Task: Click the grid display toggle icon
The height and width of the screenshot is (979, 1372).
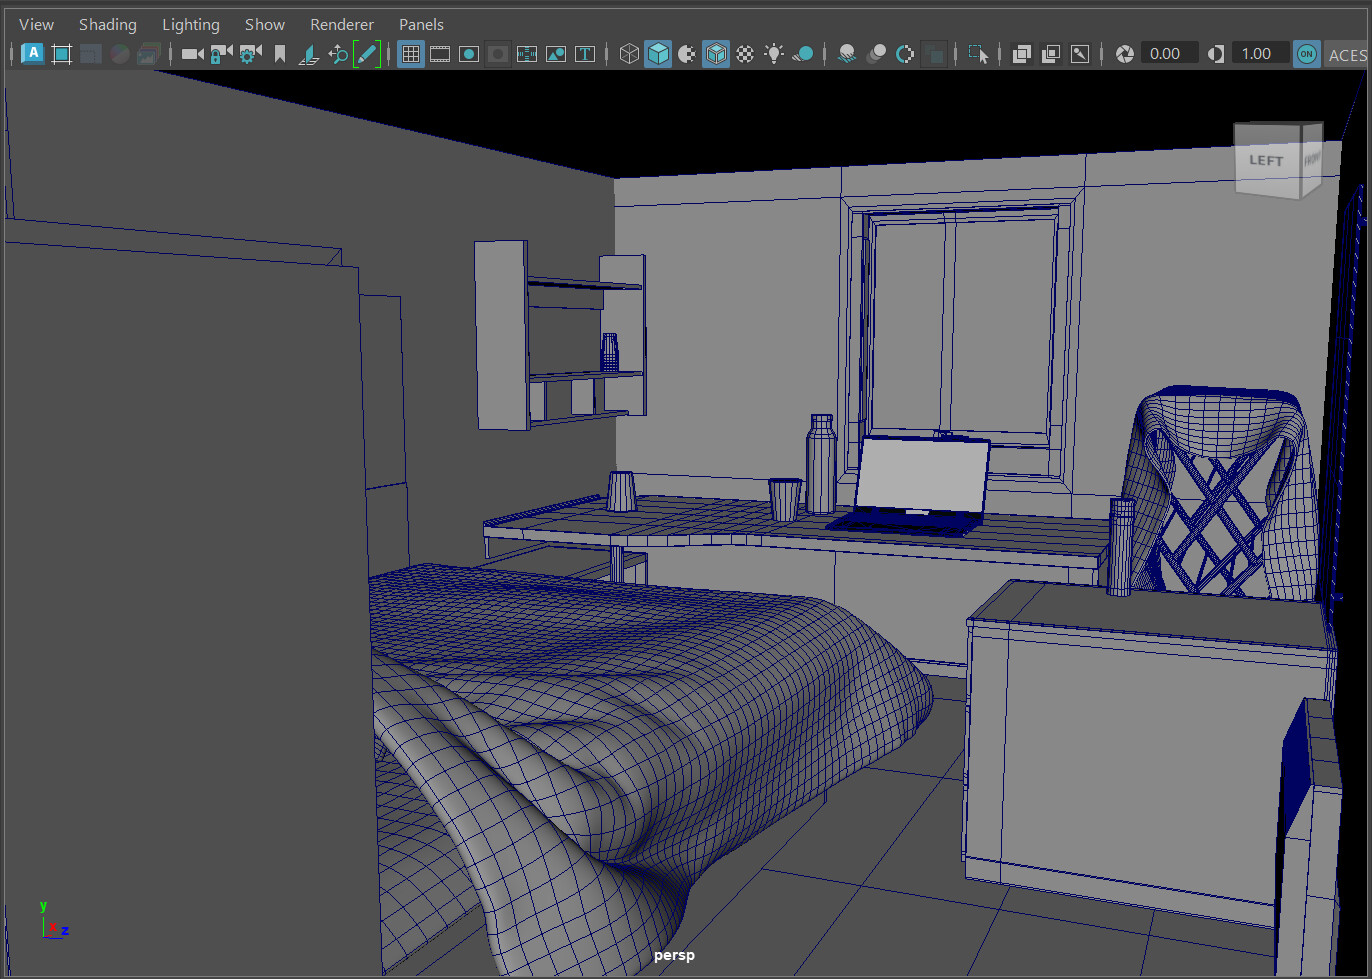Action: 412,54
